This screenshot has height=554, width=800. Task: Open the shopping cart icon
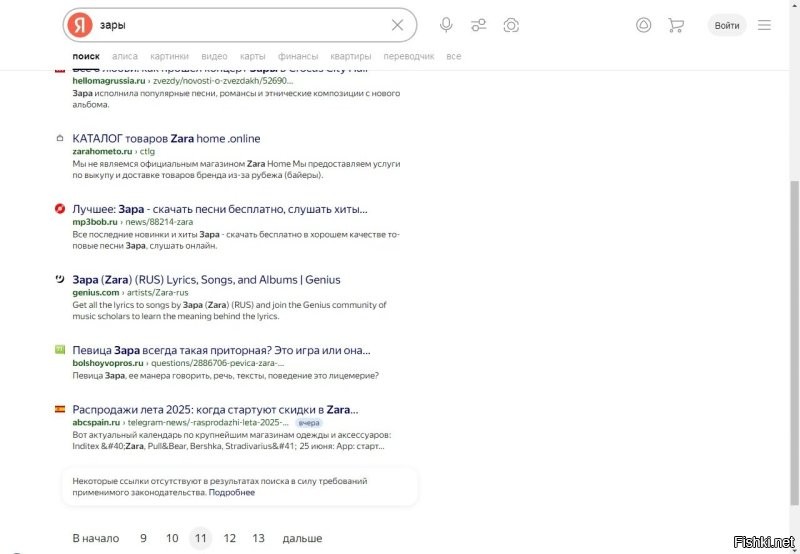(x=676, y=25)
